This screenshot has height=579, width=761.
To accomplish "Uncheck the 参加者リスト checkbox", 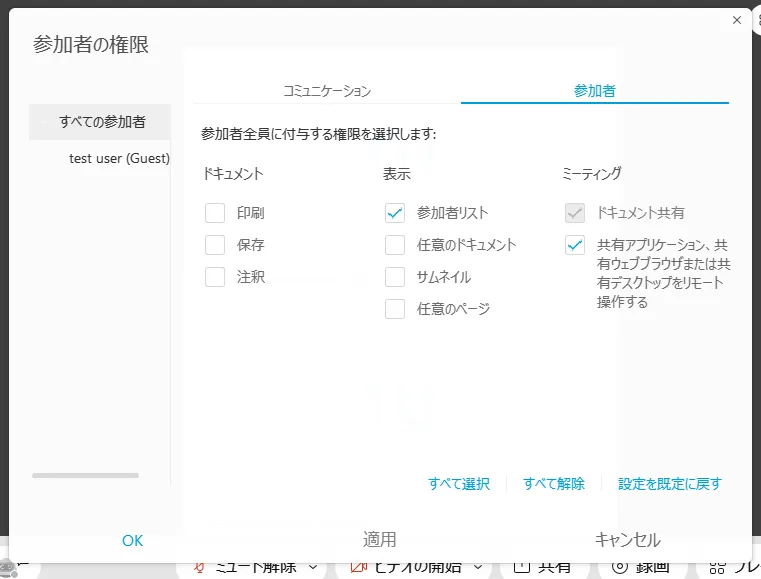I will coord(395,213).
